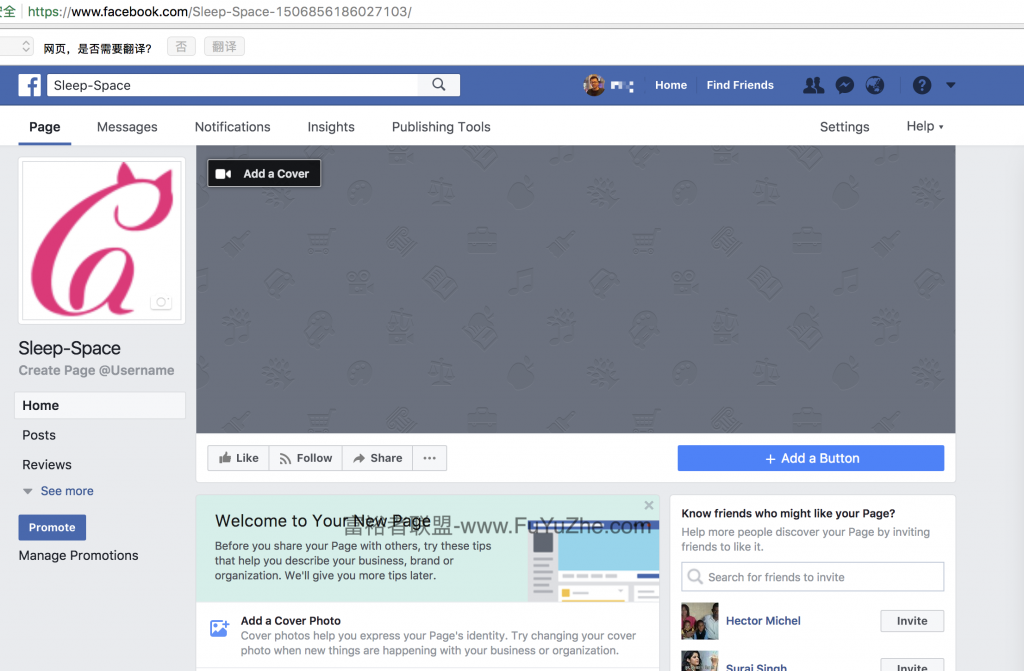
Task: Click the Sleep-Space page name heading
Action: (x=69, y=348)
